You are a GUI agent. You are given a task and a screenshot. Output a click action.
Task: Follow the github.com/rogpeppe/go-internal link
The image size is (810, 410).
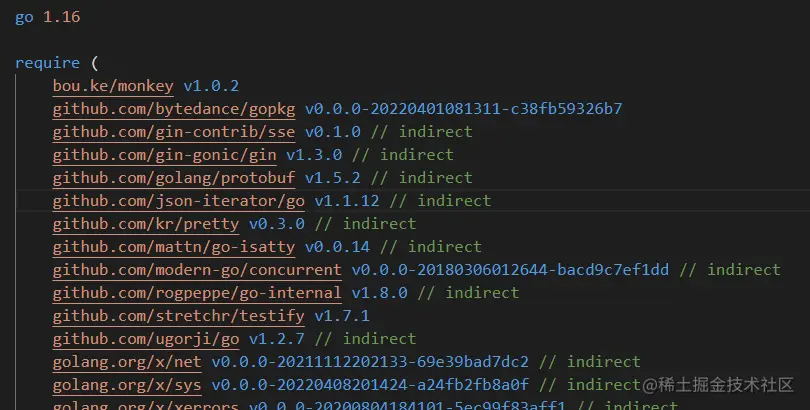[x=197, y=293]
